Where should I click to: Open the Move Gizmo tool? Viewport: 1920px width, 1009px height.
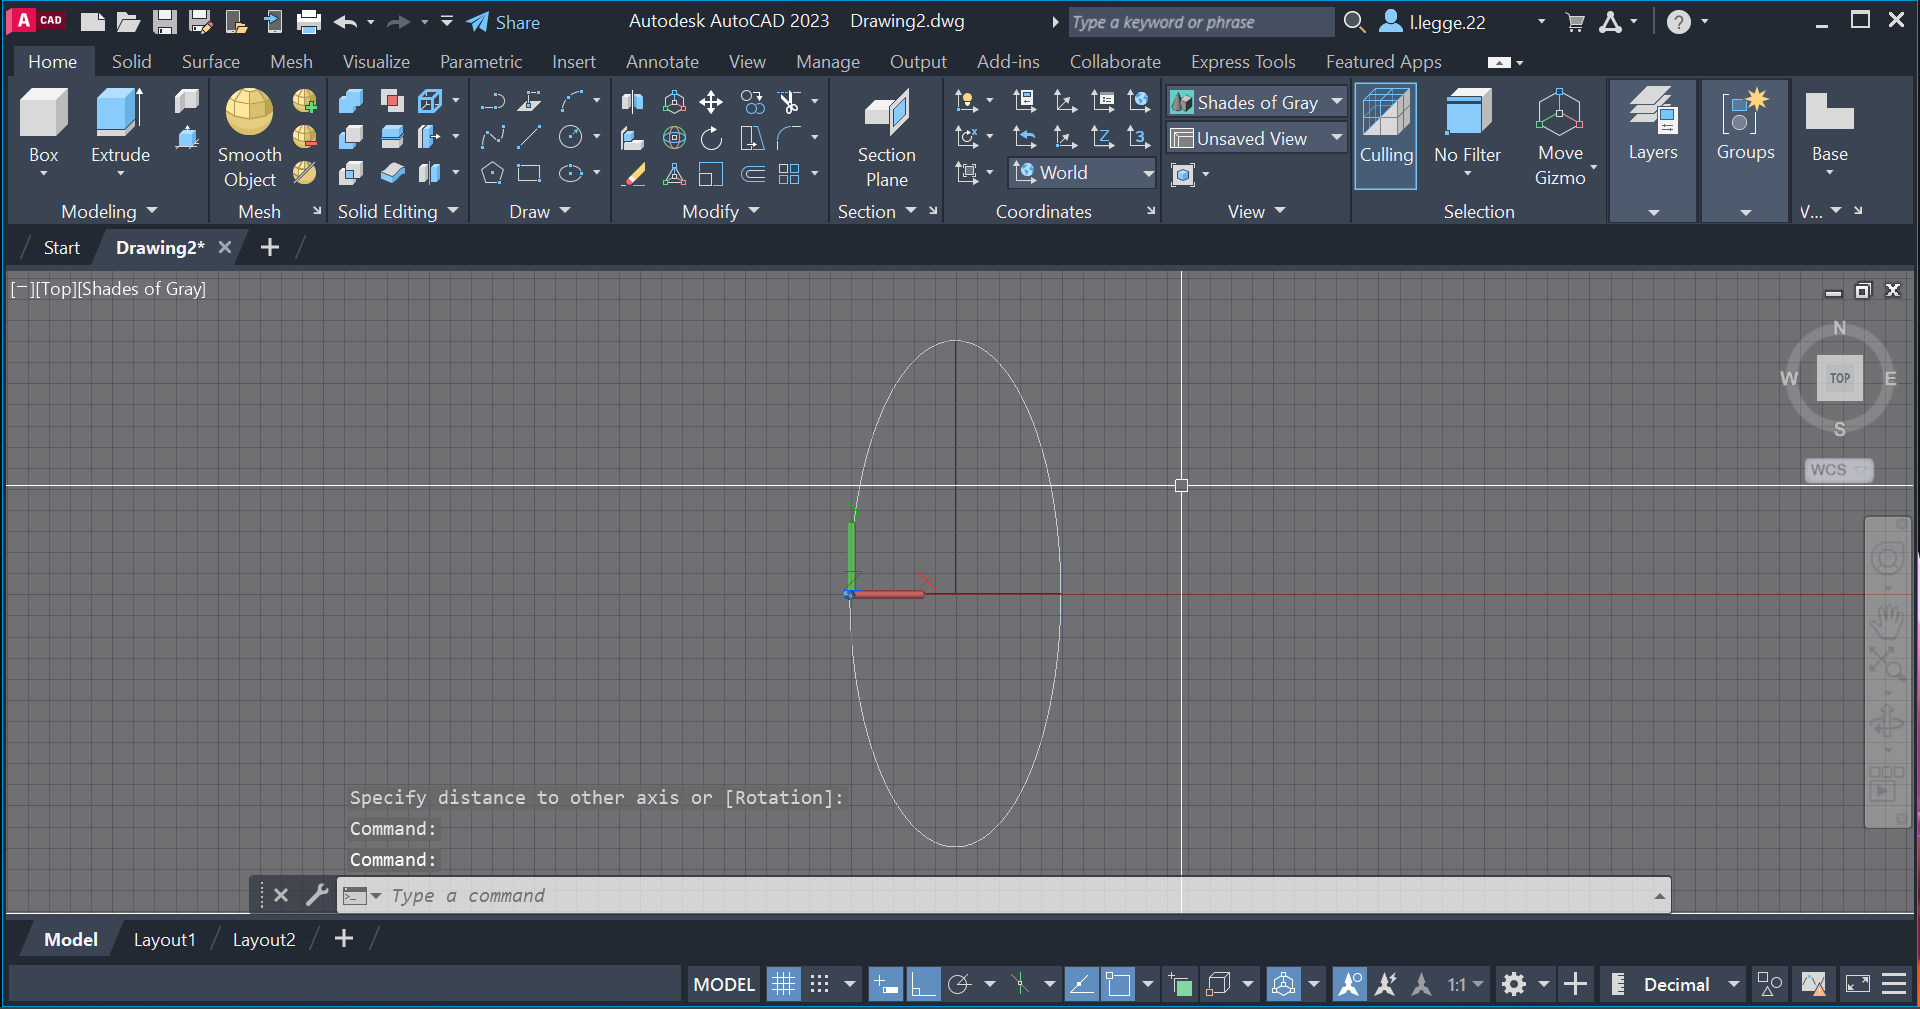[1560, 137]
